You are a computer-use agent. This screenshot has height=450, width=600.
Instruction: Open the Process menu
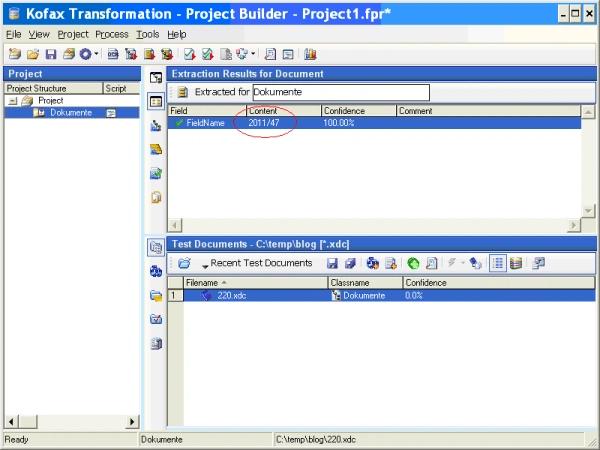coord(112,34)
